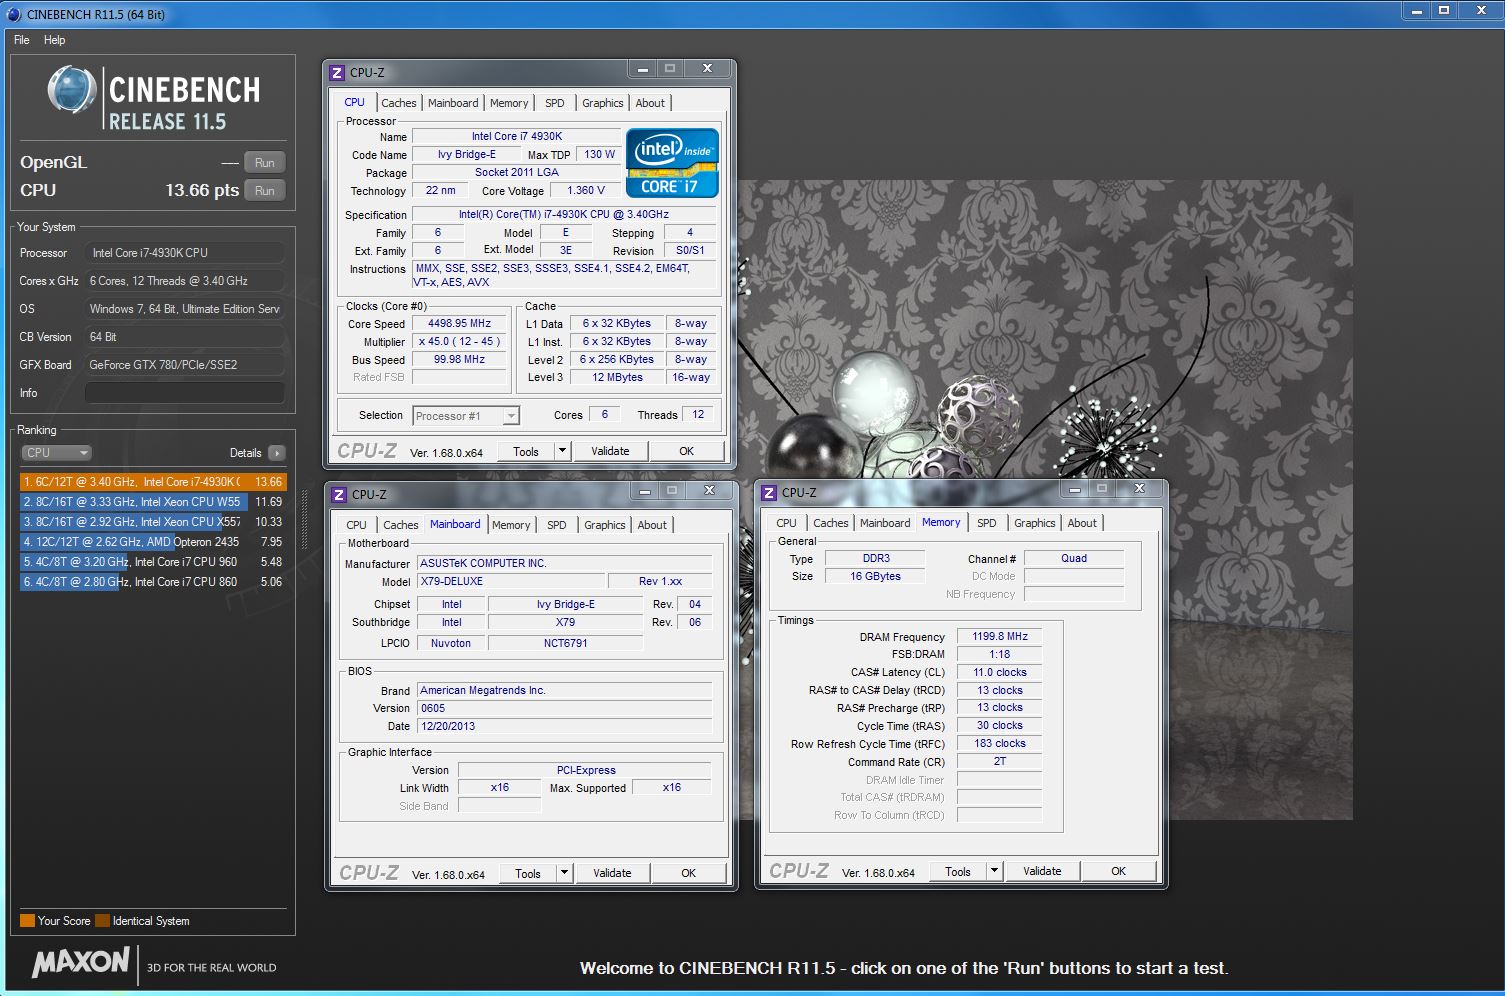Click the CPU-Z icon in Memory window title
This screenshot has width=1505, height=996.
click(769, 492)
